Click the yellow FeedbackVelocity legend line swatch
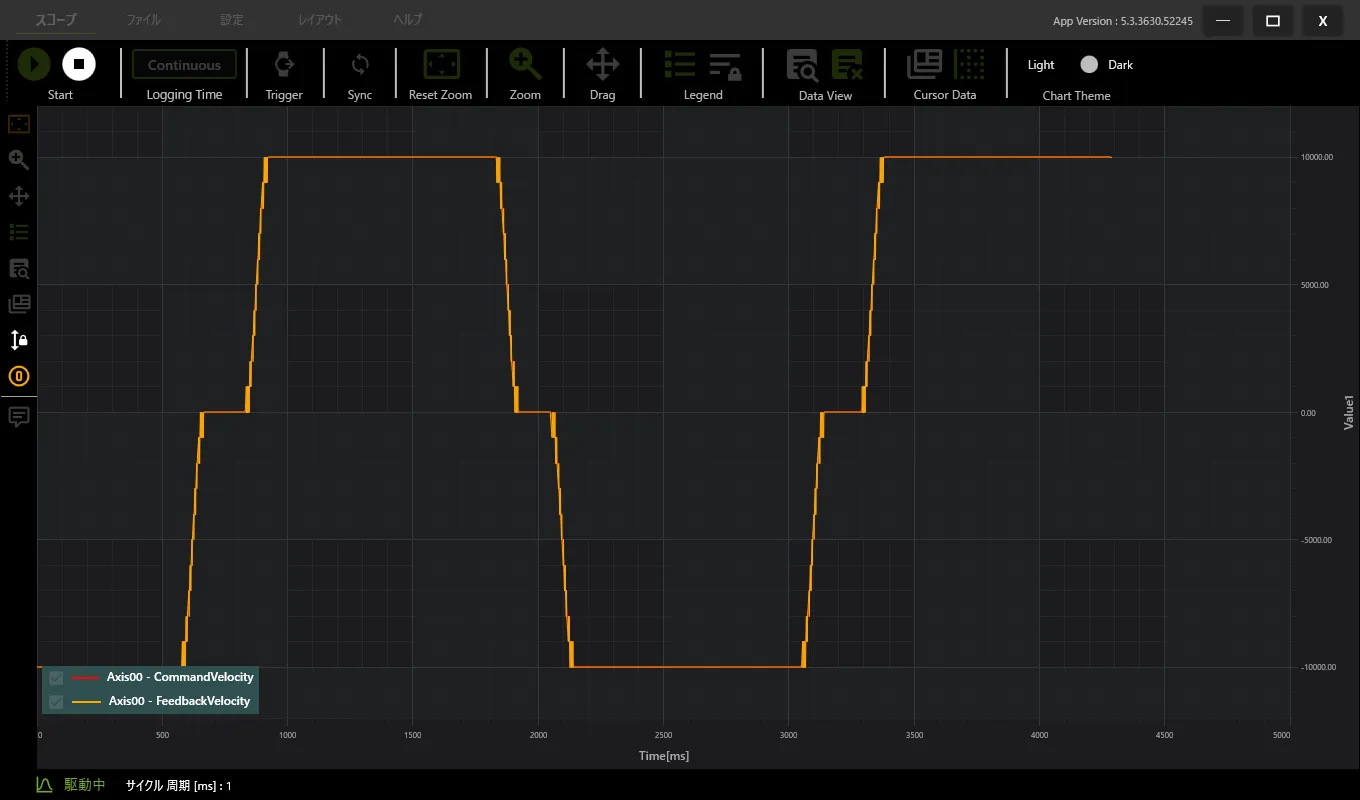 point(87,702)
